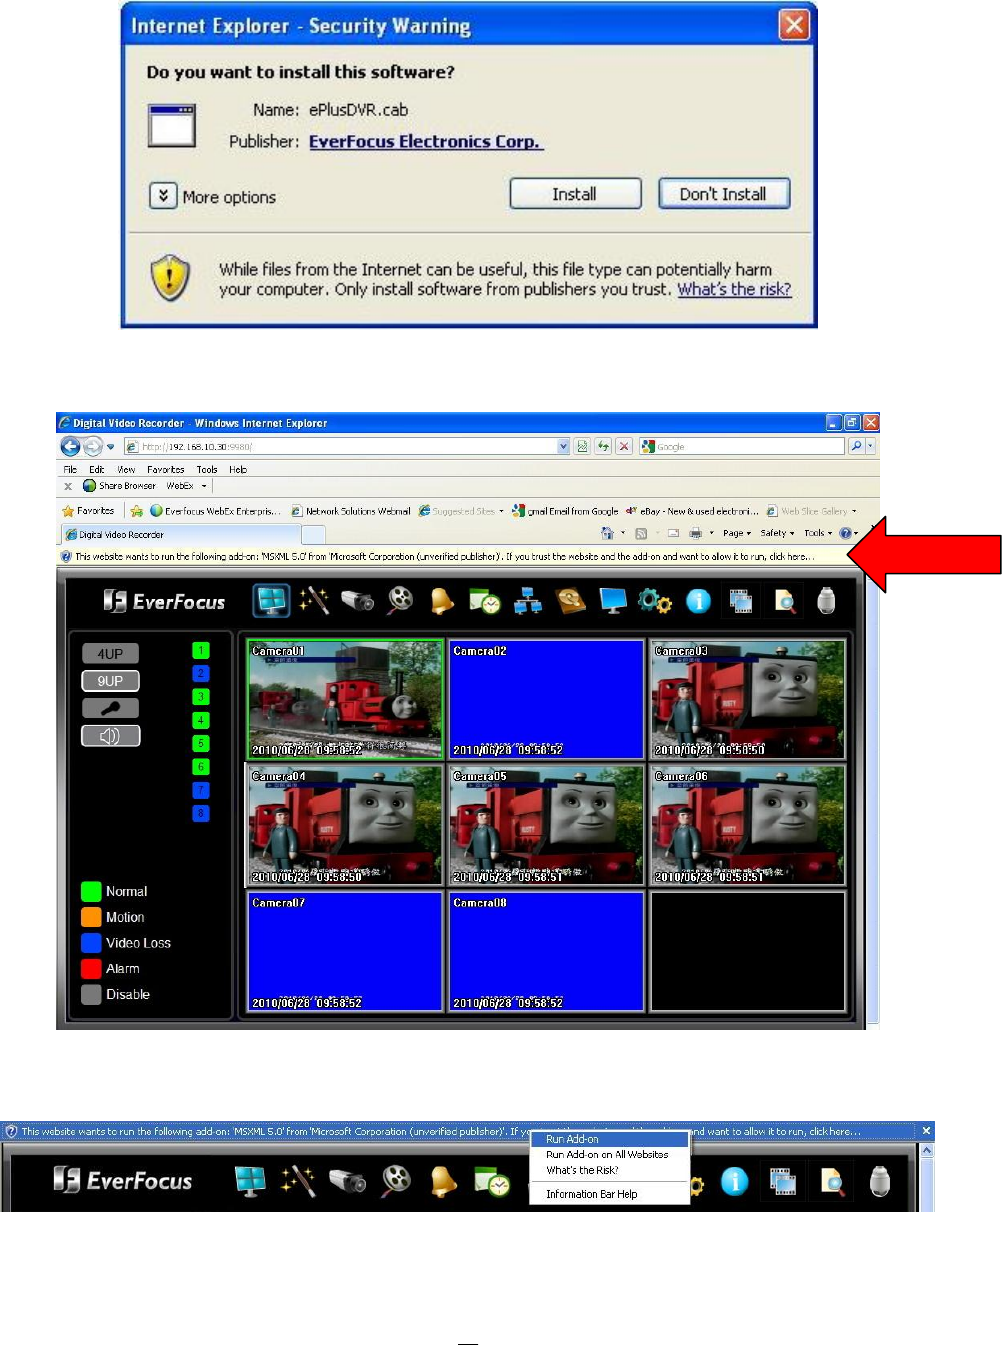Go back with IE back arrow
The image size is (1002, 1345).
pyautogui.click(x=70, y=446)
